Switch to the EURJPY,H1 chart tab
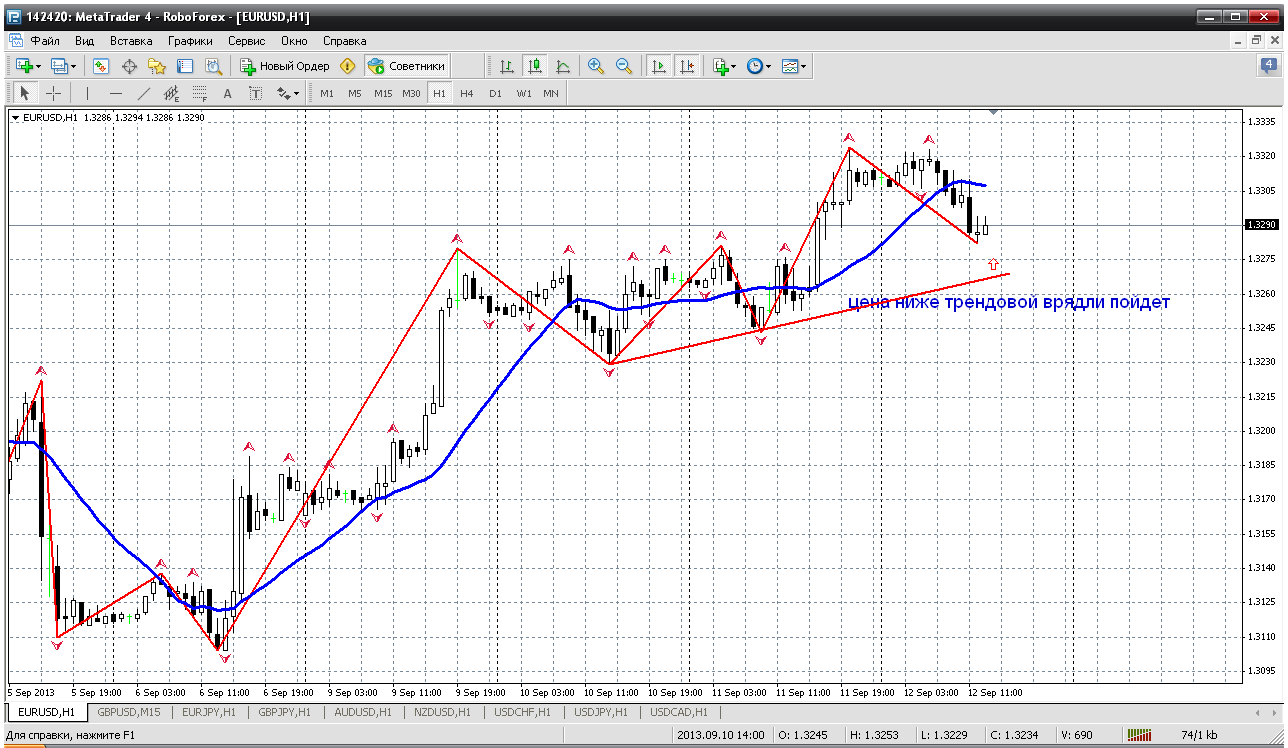 pyautogui.click(x=209, y=712)
